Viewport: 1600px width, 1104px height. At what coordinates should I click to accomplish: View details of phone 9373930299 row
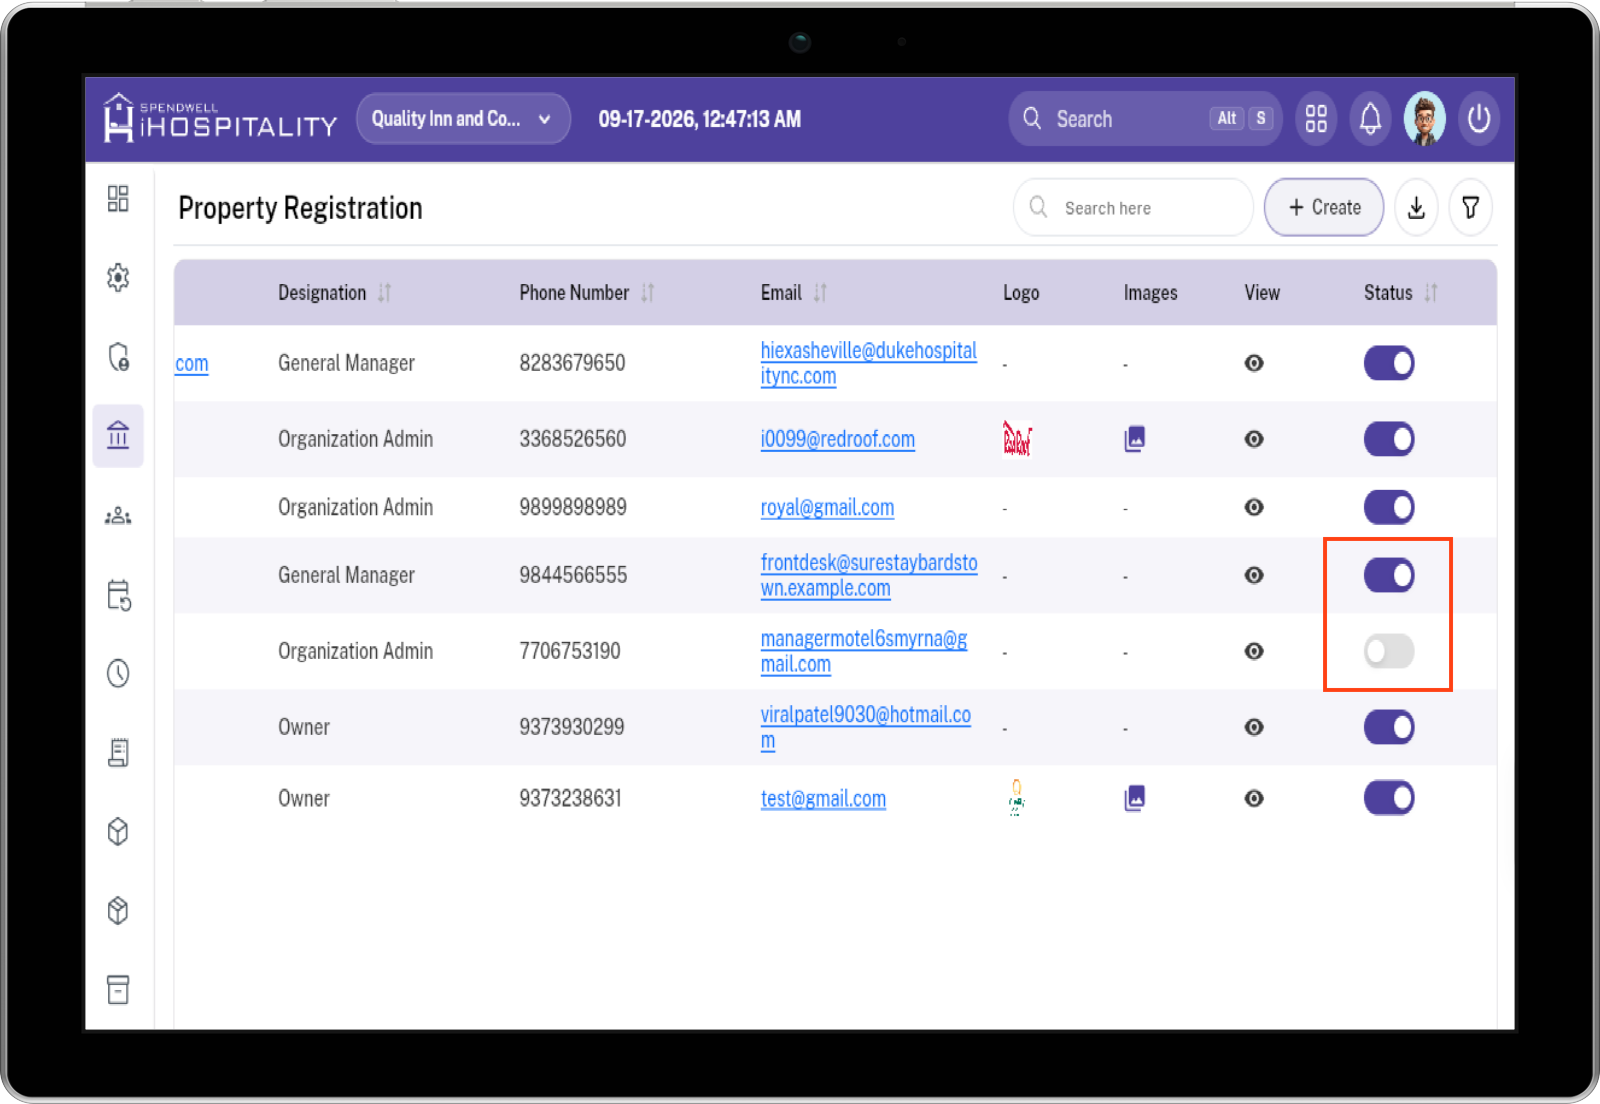coord(1254,727)
